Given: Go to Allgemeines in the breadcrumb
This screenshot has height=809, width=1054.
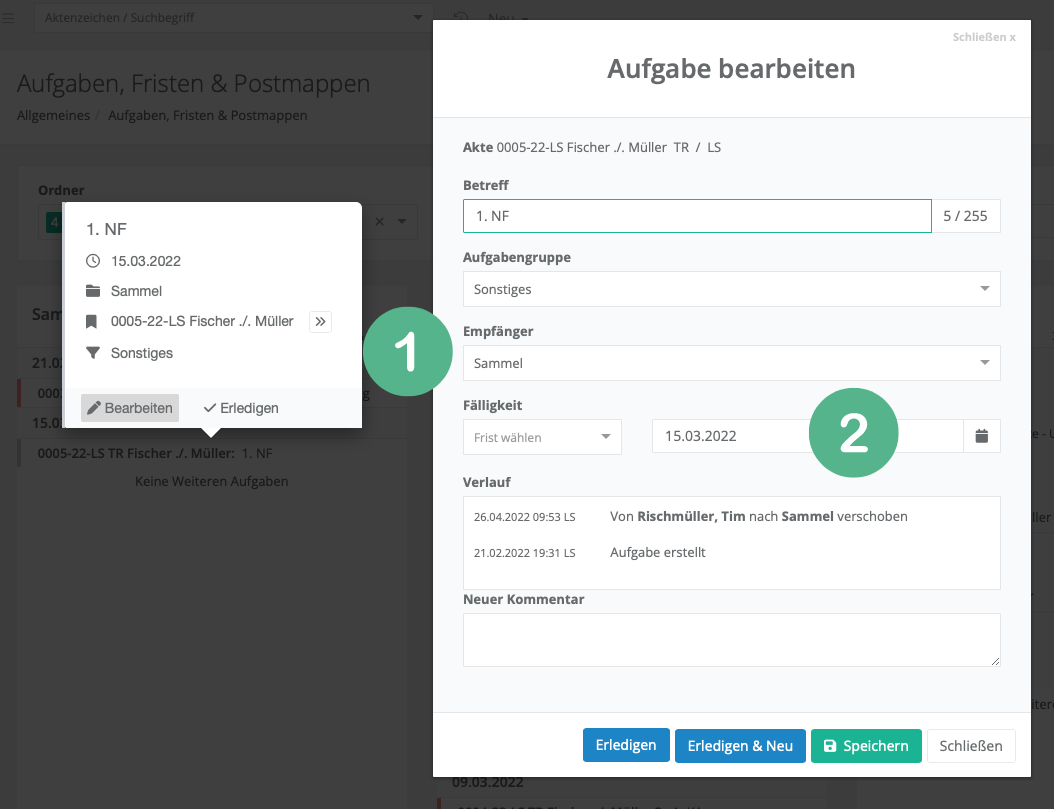Looking at the screenshot, I should point(53,115).
